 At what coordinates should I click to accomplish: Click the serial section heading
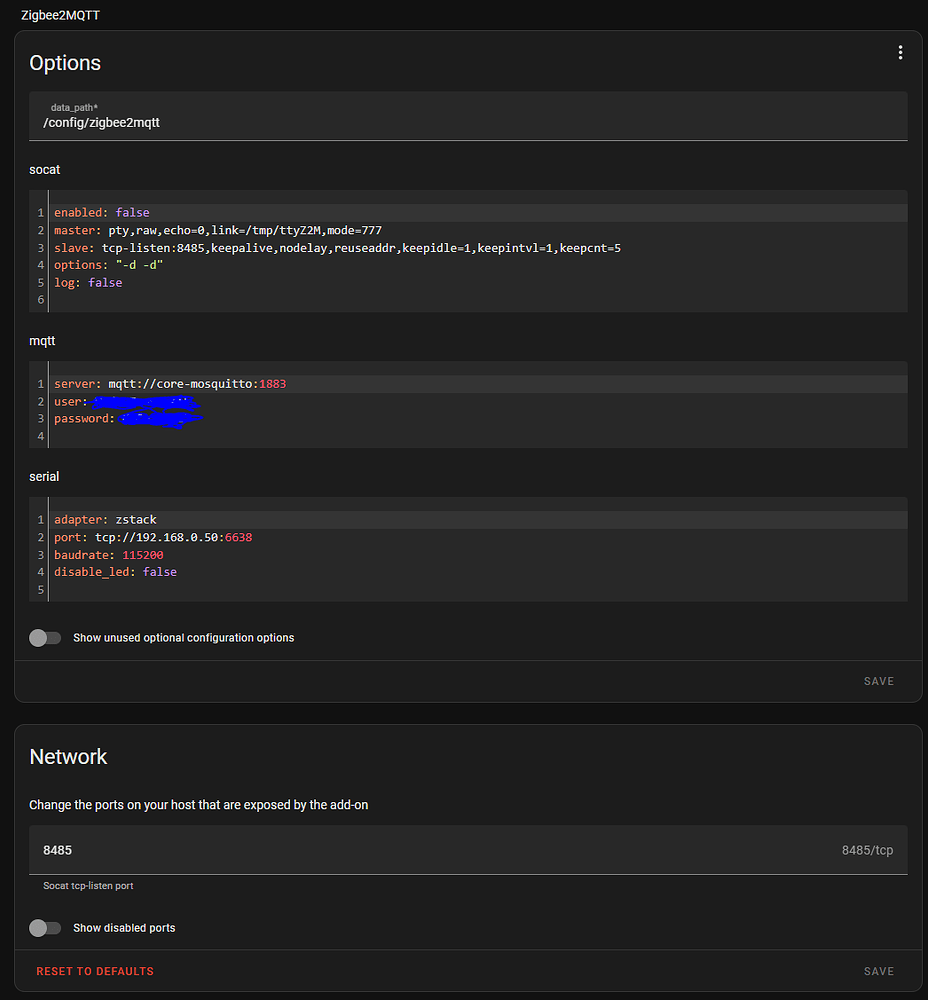(x=43, y=476)
